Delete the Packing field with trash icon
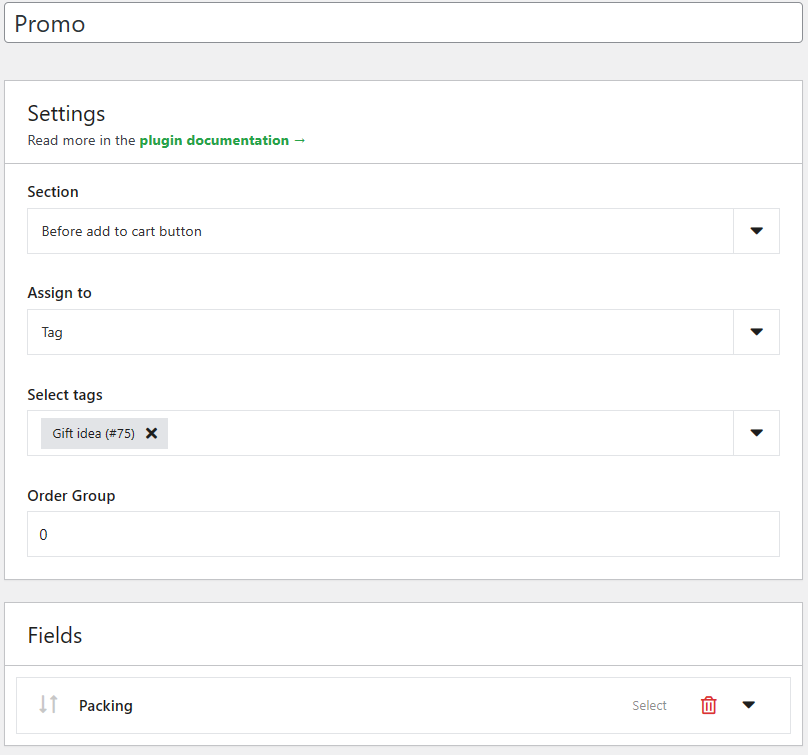This screenshot has height=755, width=808. click(x=709, y=705)
